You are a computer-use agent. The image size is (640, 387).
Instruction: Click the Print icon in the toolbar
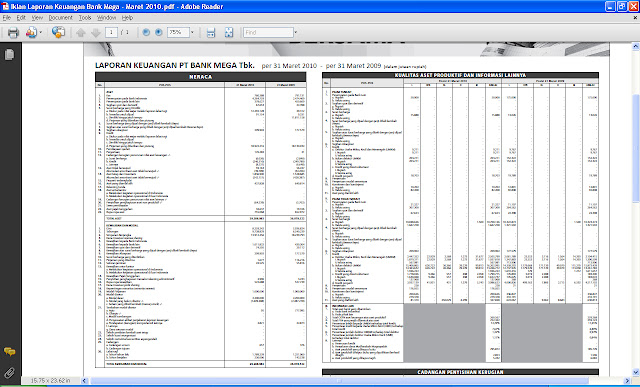pyautogui.click(x=13, y=32)
